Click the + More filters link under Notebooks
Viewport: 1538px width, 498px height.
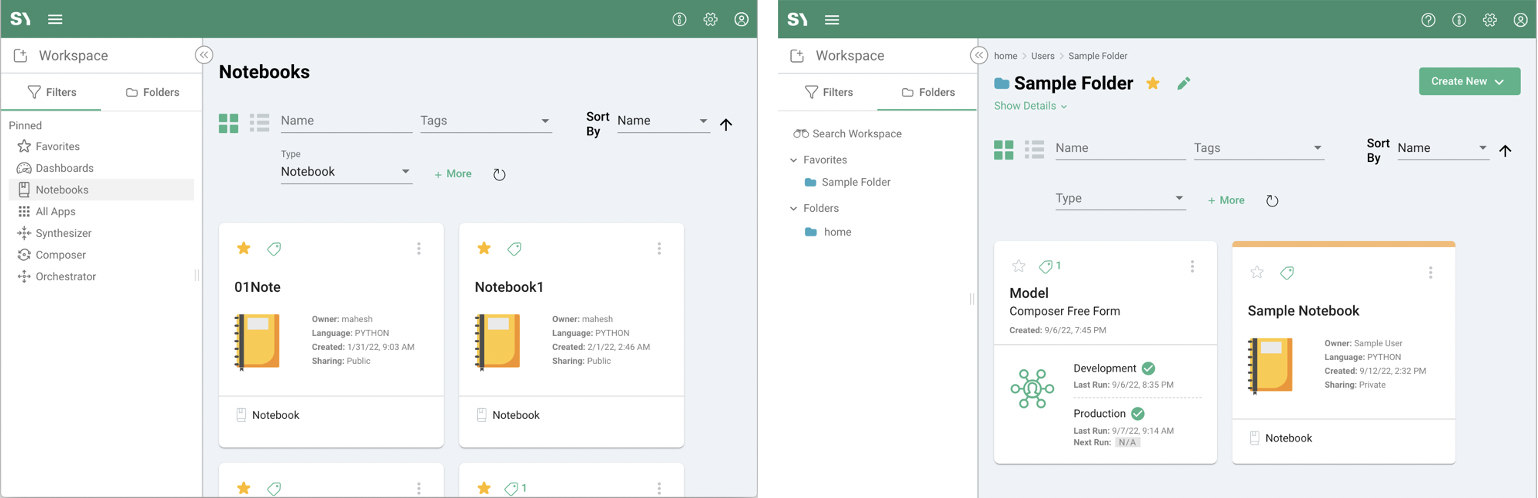(x=452, y=174)
